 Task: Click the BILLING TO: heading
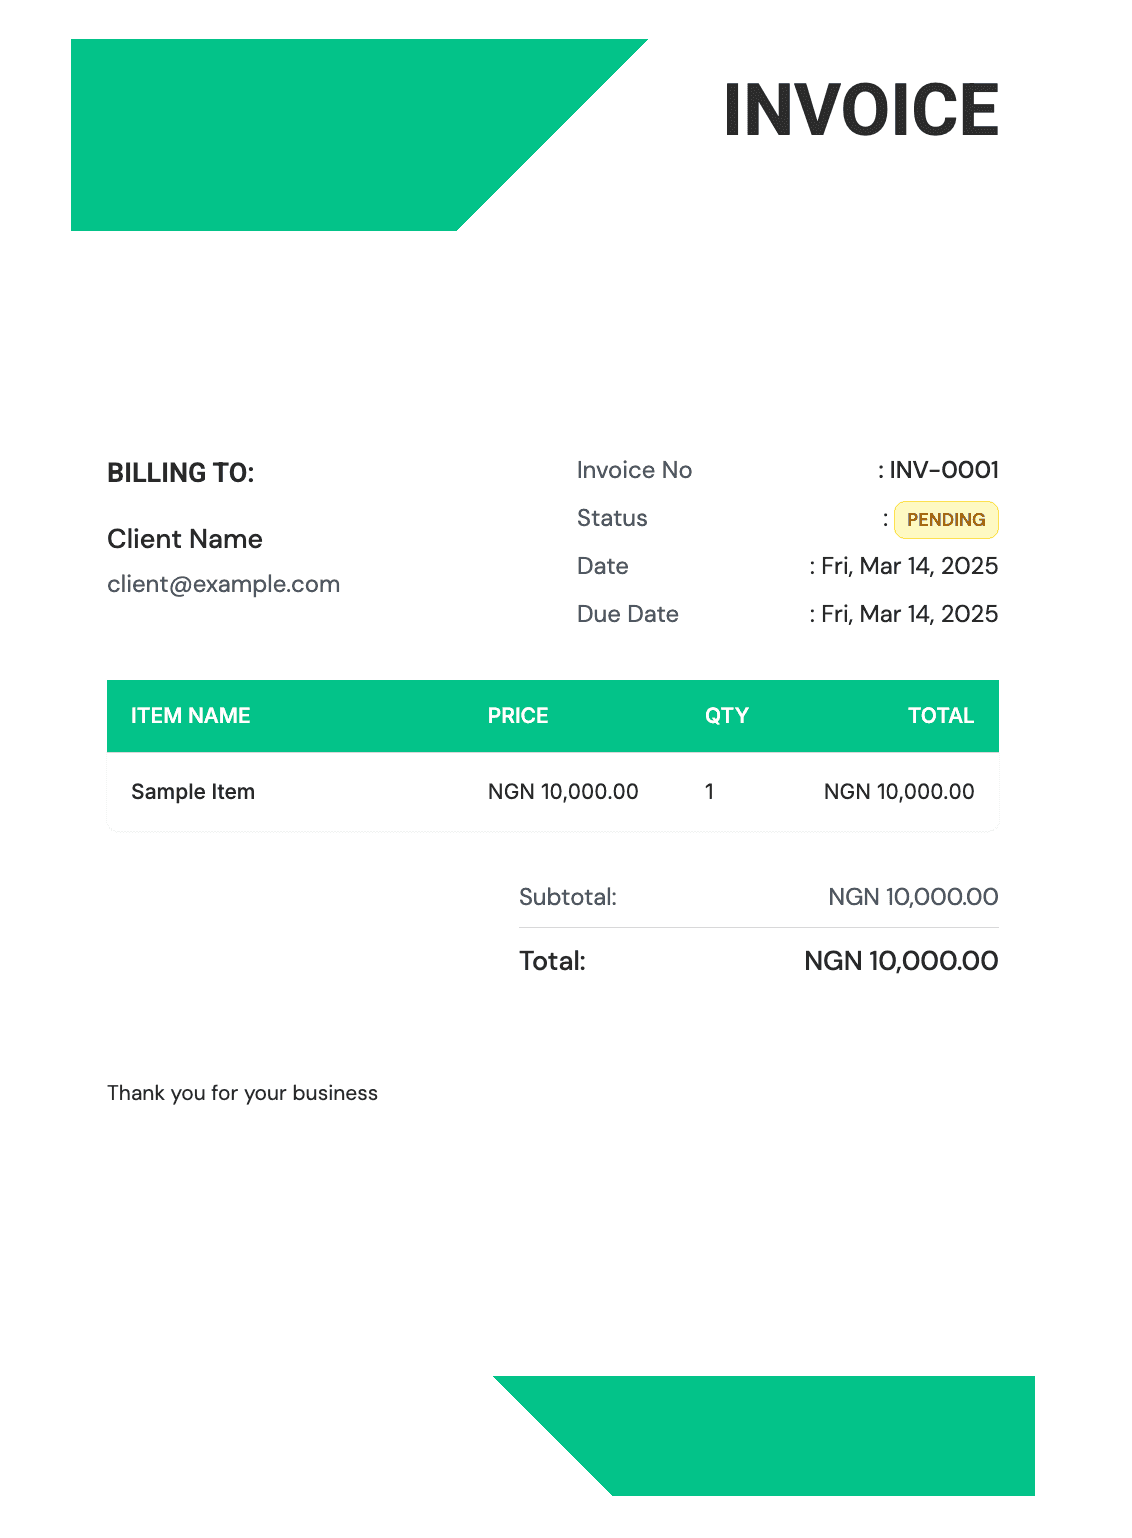[x=181, y=473]
